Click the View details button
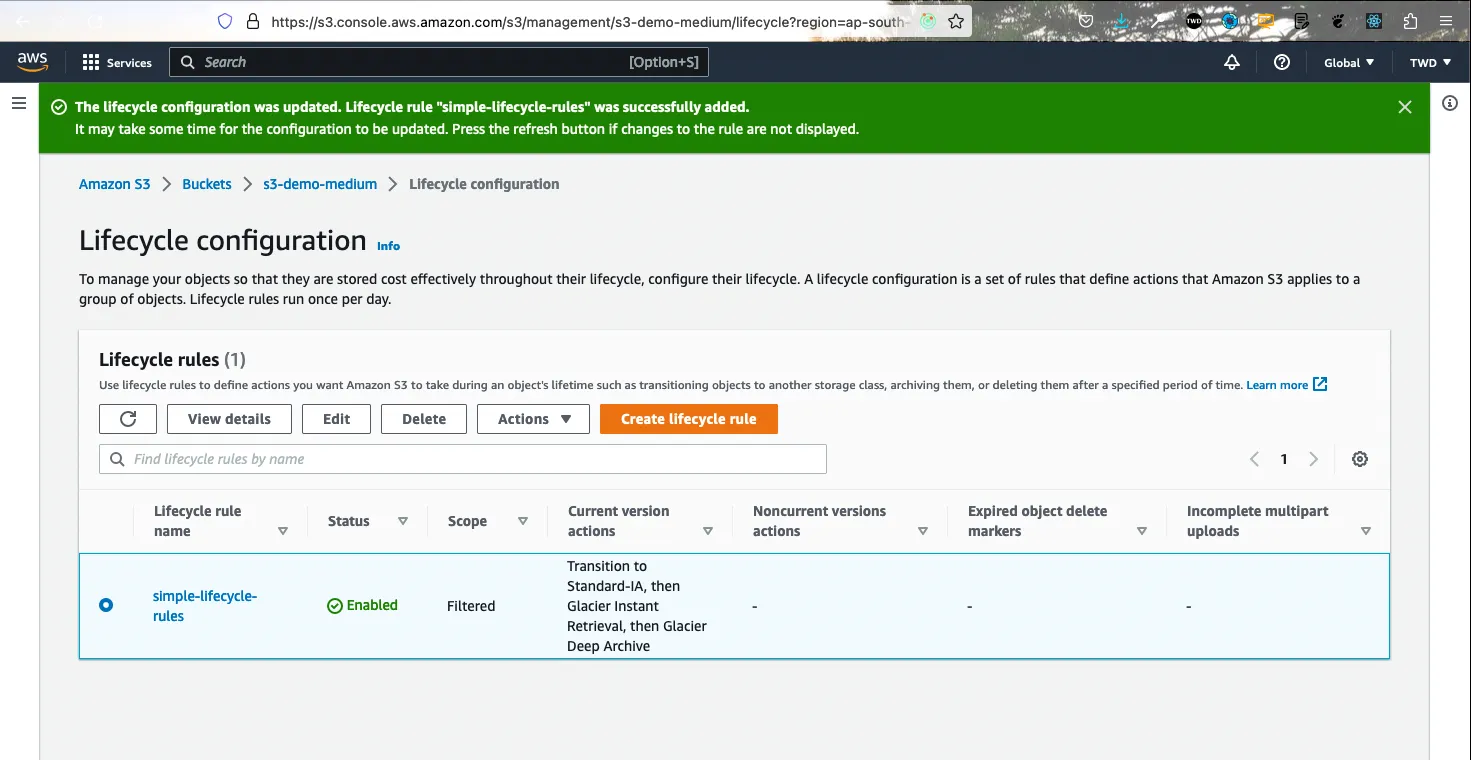 [229, 419]
